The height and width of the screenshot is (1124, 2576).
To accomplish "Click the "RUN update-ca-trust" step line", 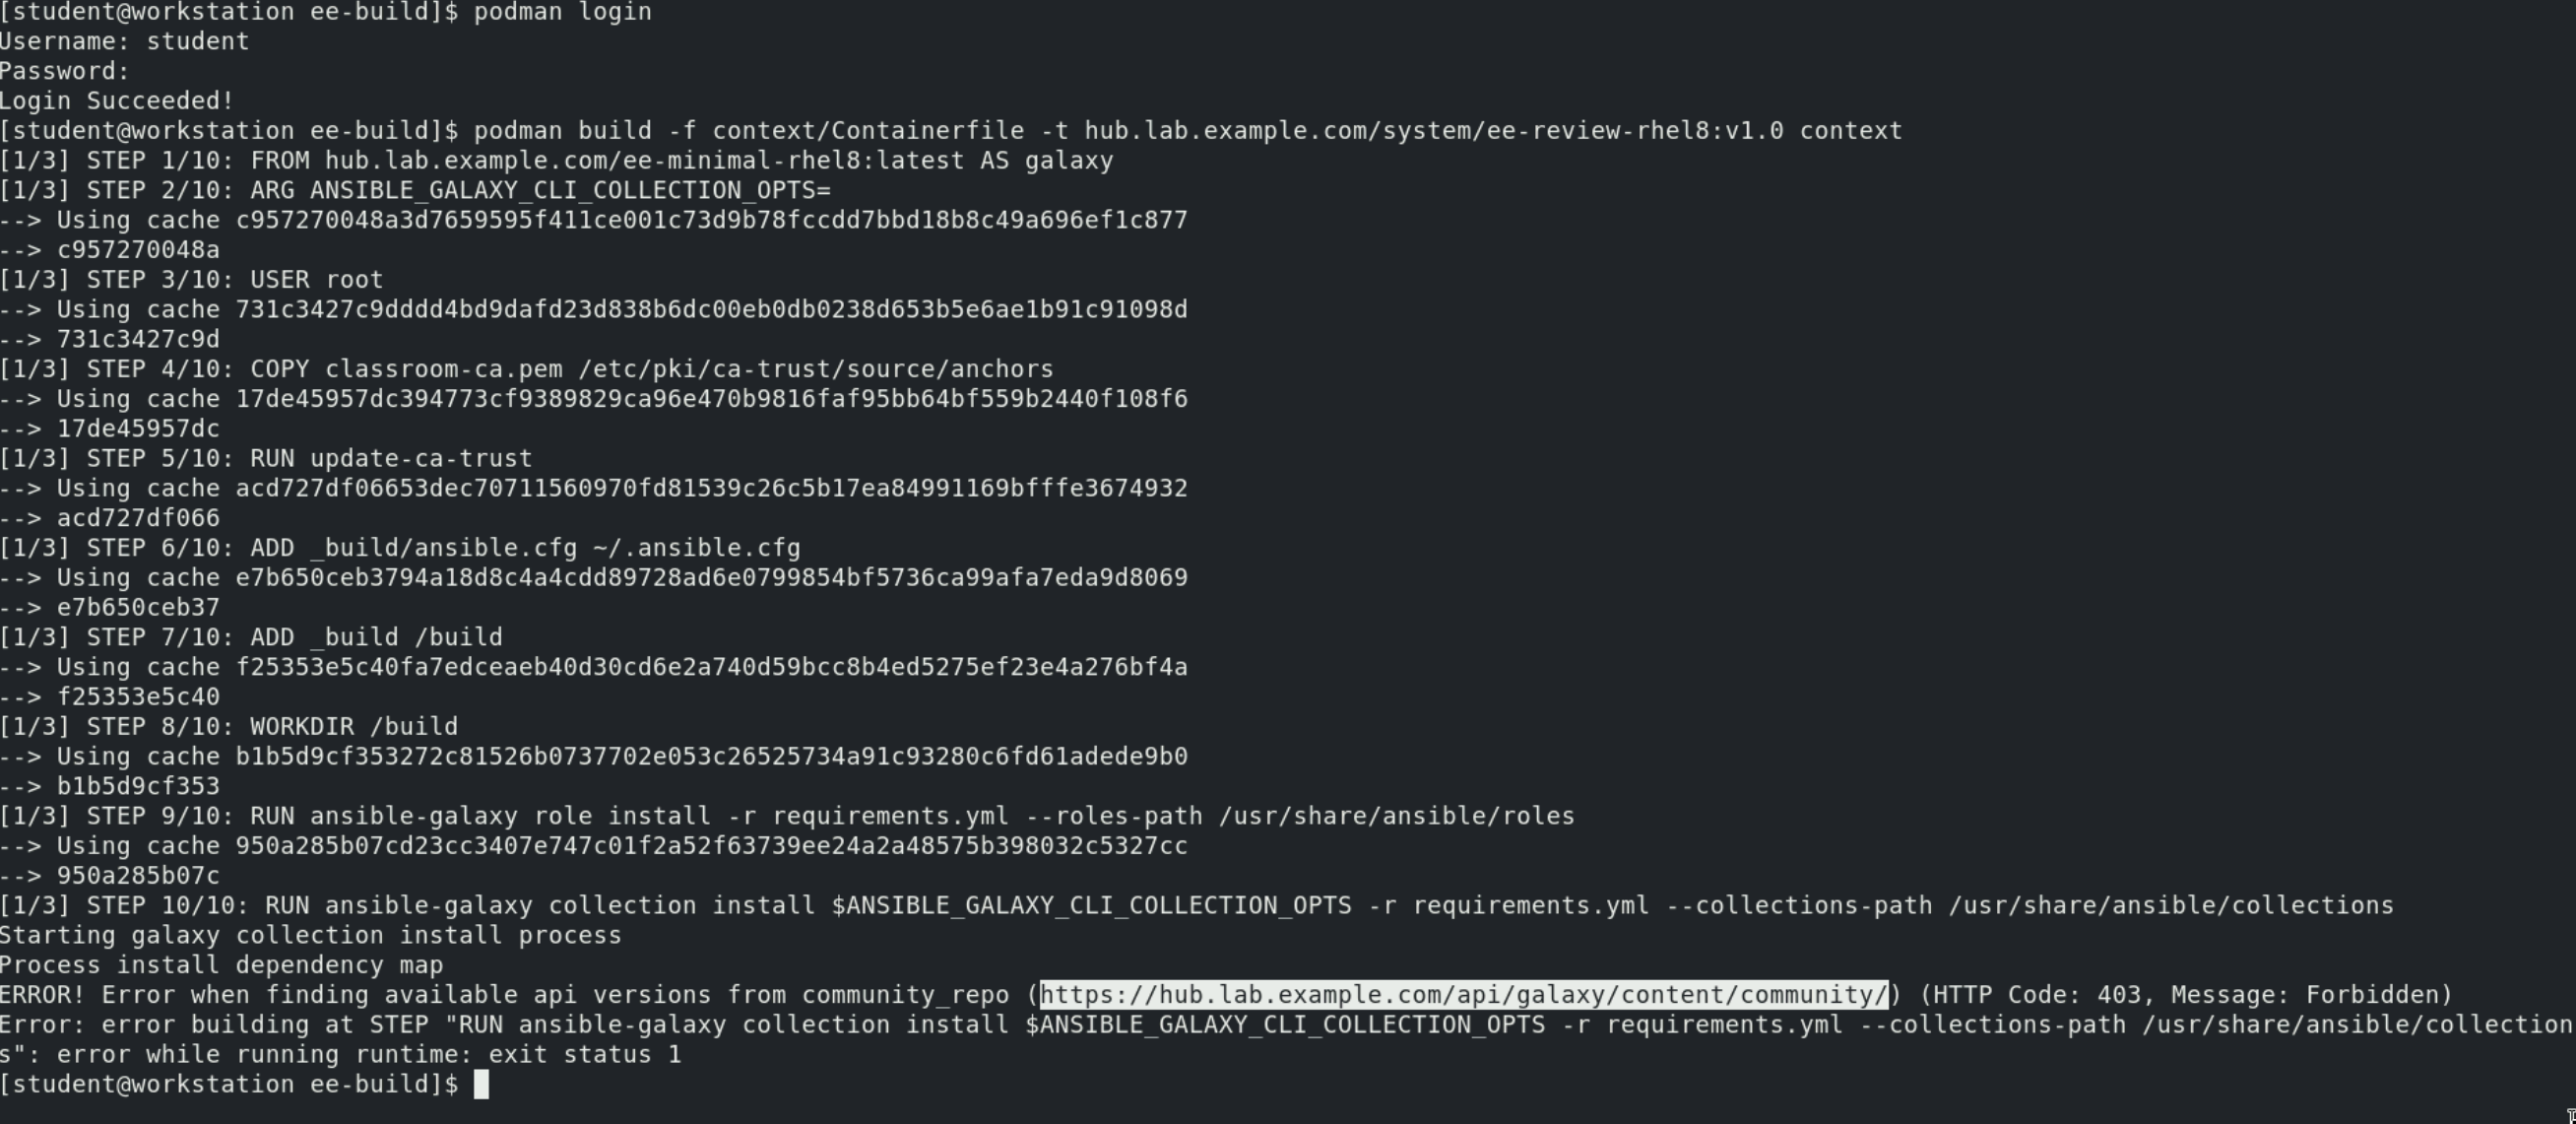I will [266, 459].
